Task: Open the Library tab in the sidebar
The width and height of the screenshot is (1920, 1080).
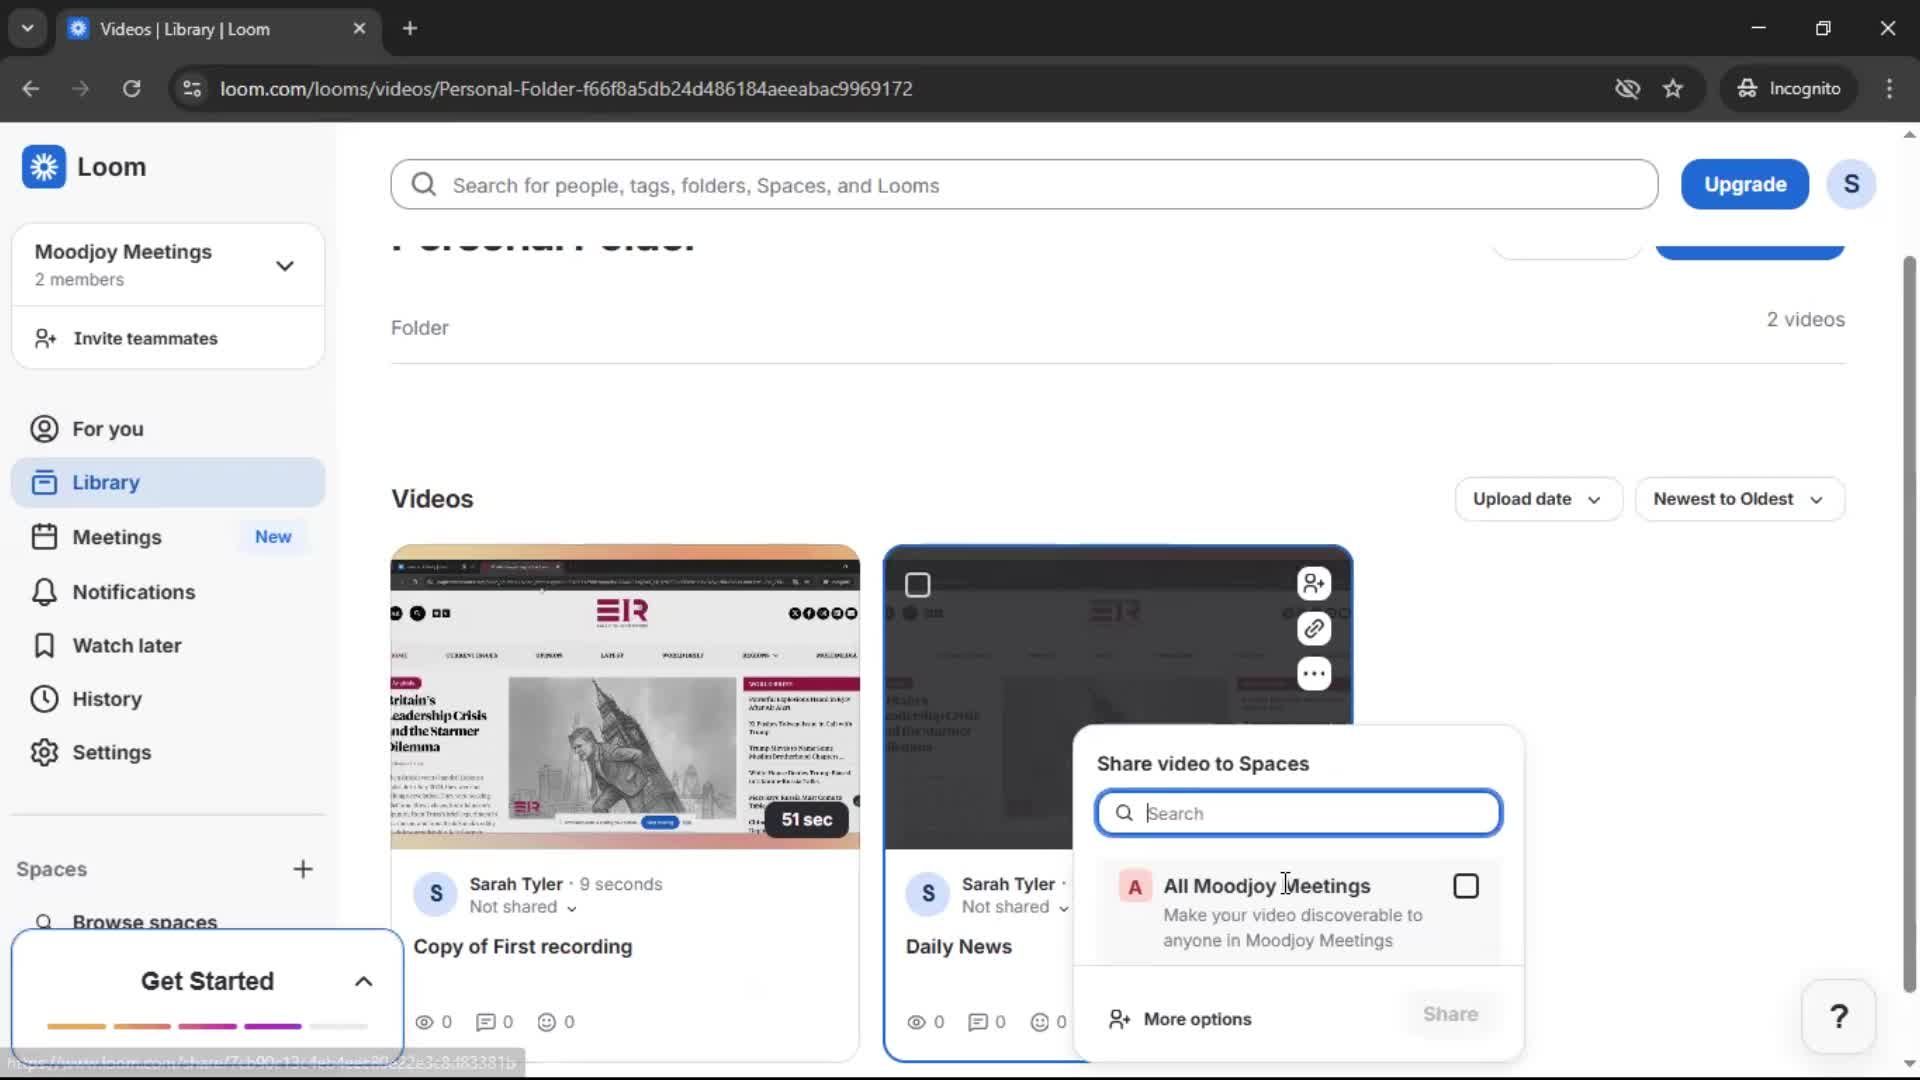Action: pos(106,482)
